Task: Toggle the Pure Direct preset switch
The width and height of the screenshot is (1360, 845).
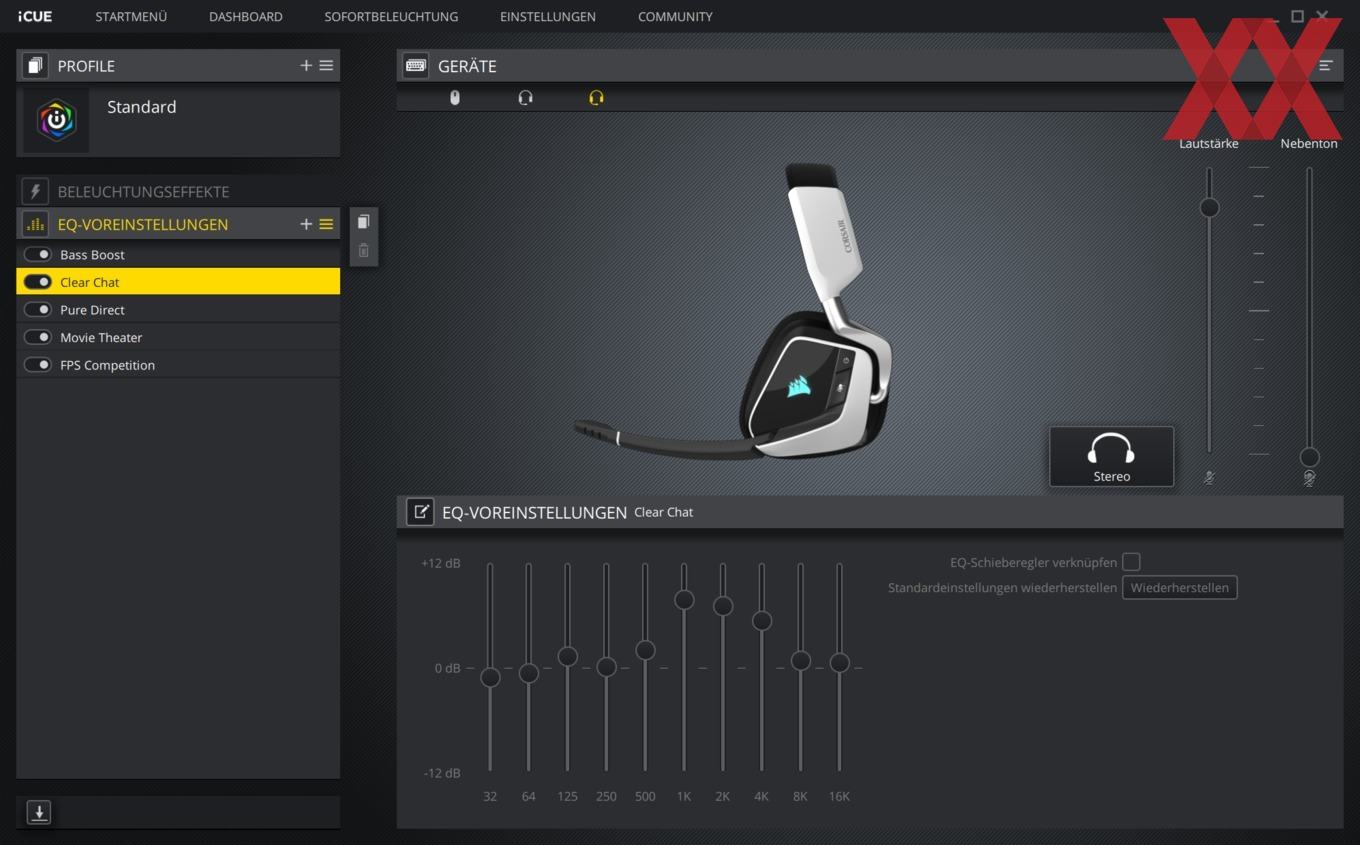Action: (38, 309)
